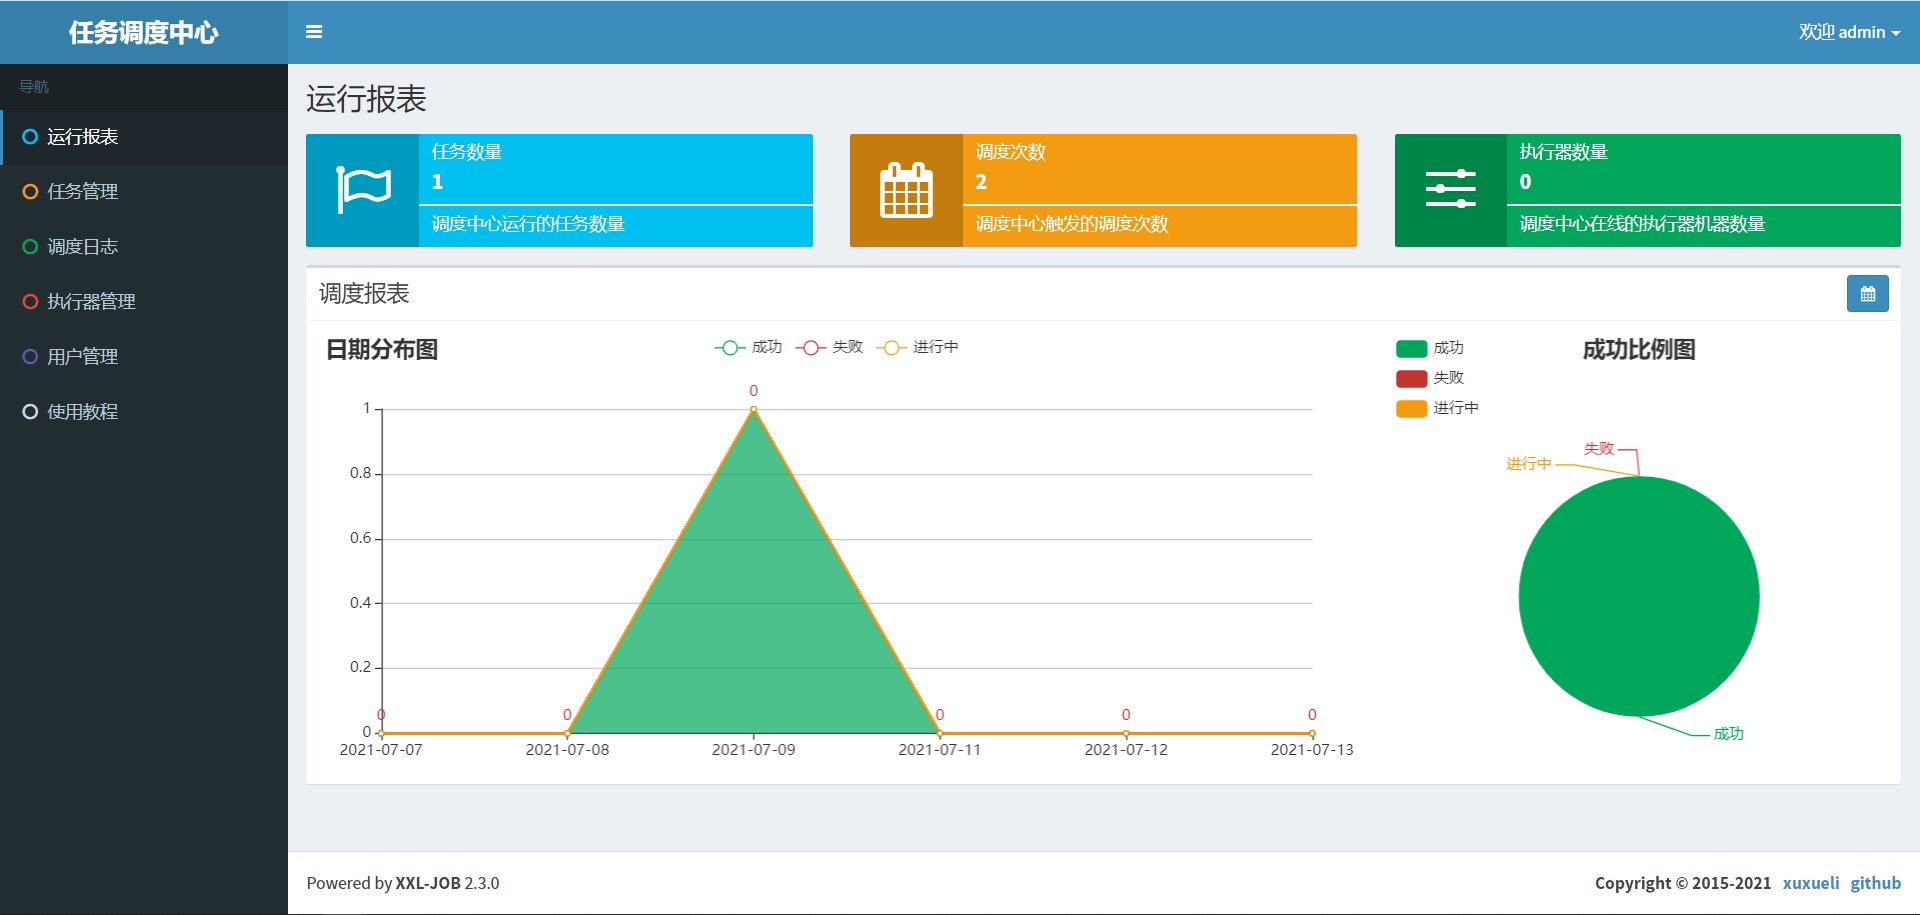Select 执行器管理 in the sidebar
Viewport: 1920px width, 915px height.
coord(144,302)
